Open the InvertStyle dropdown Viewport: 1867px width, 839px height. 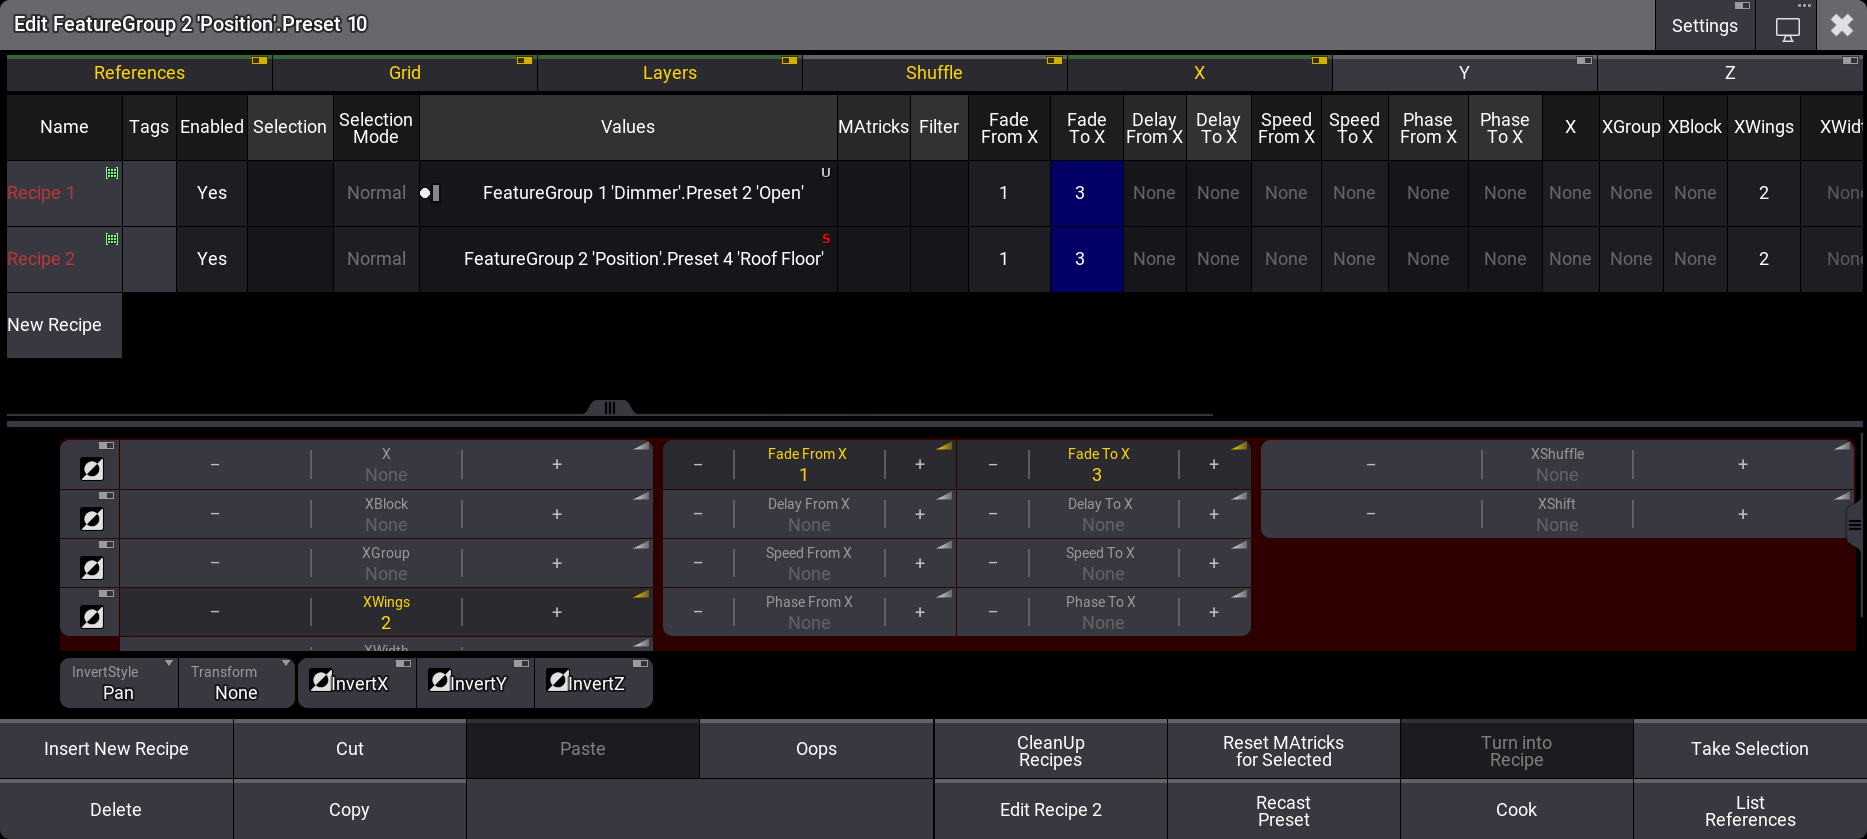point(119,683)
